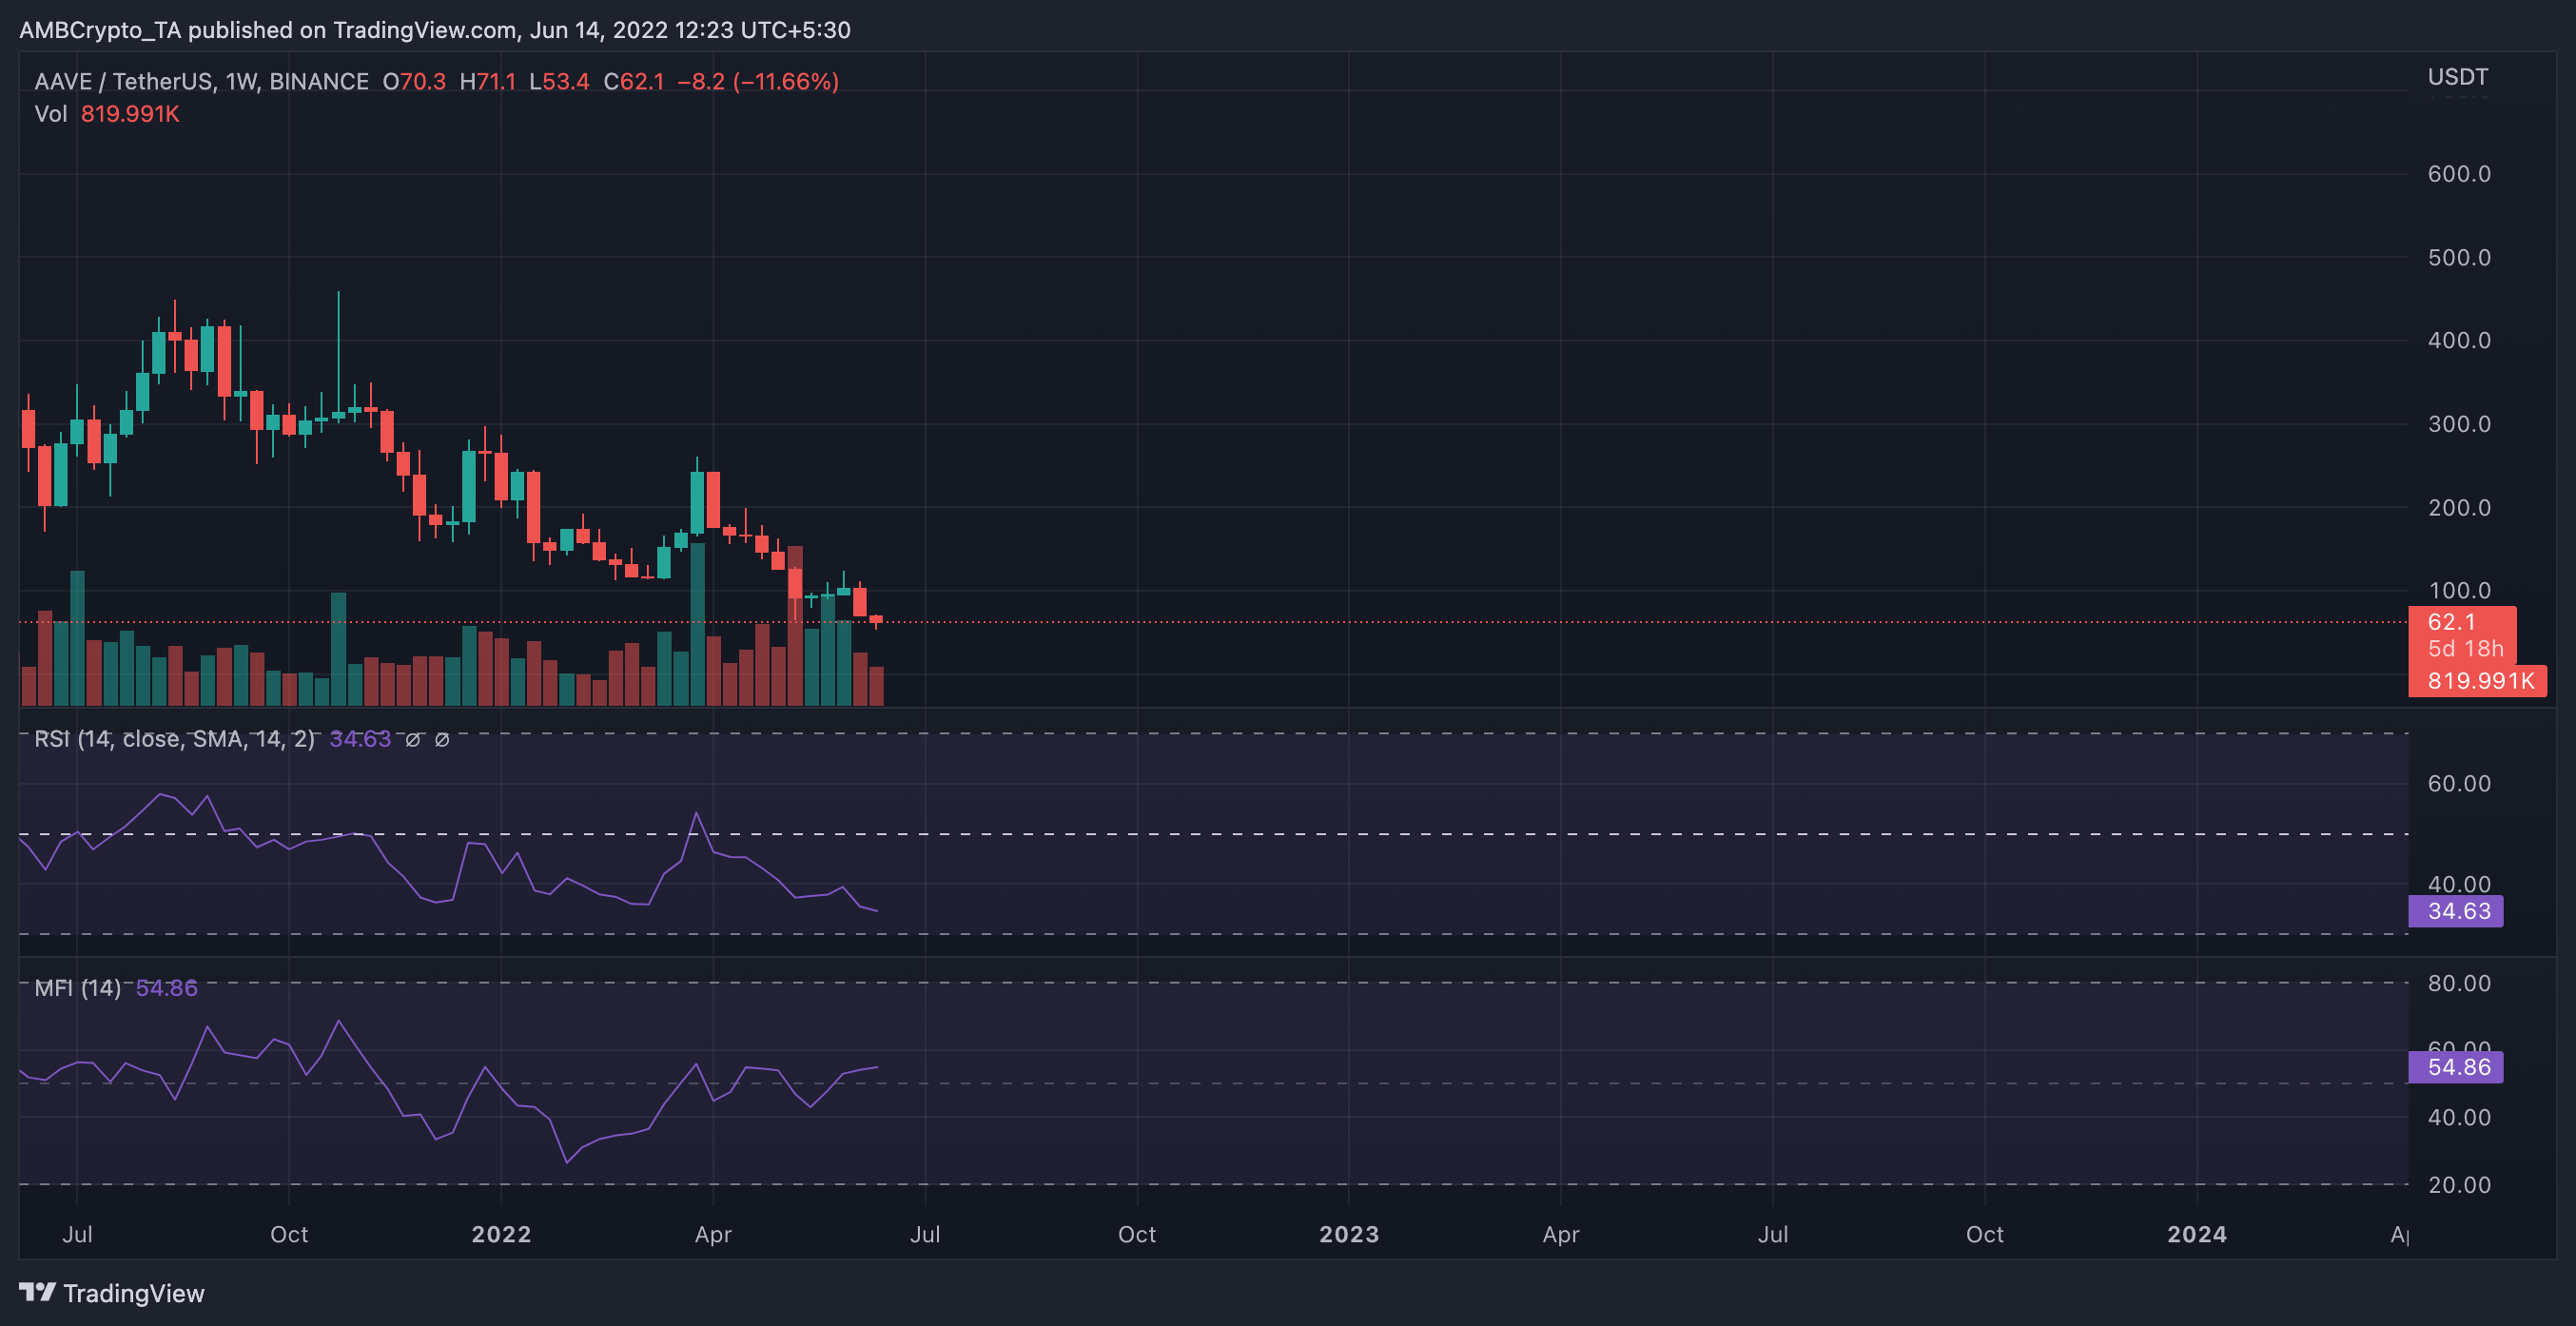Click the USDT currency label on price axis
2576x1326 pixels.
(x=2457, y=77)
